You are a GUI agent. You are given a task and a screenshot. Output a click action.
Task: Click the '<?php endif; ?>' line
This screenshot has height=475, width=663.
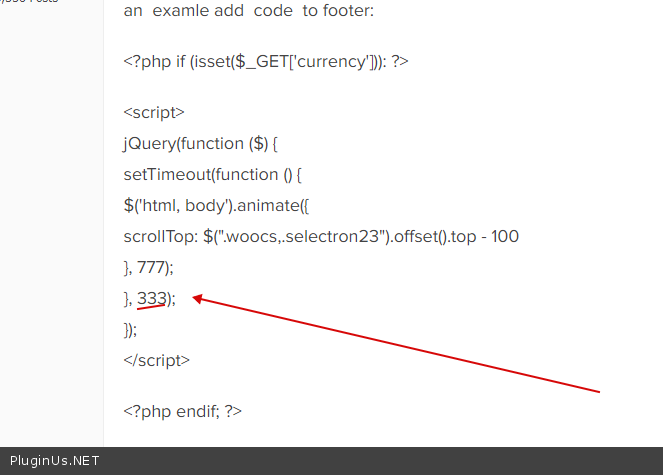(183, 410)
